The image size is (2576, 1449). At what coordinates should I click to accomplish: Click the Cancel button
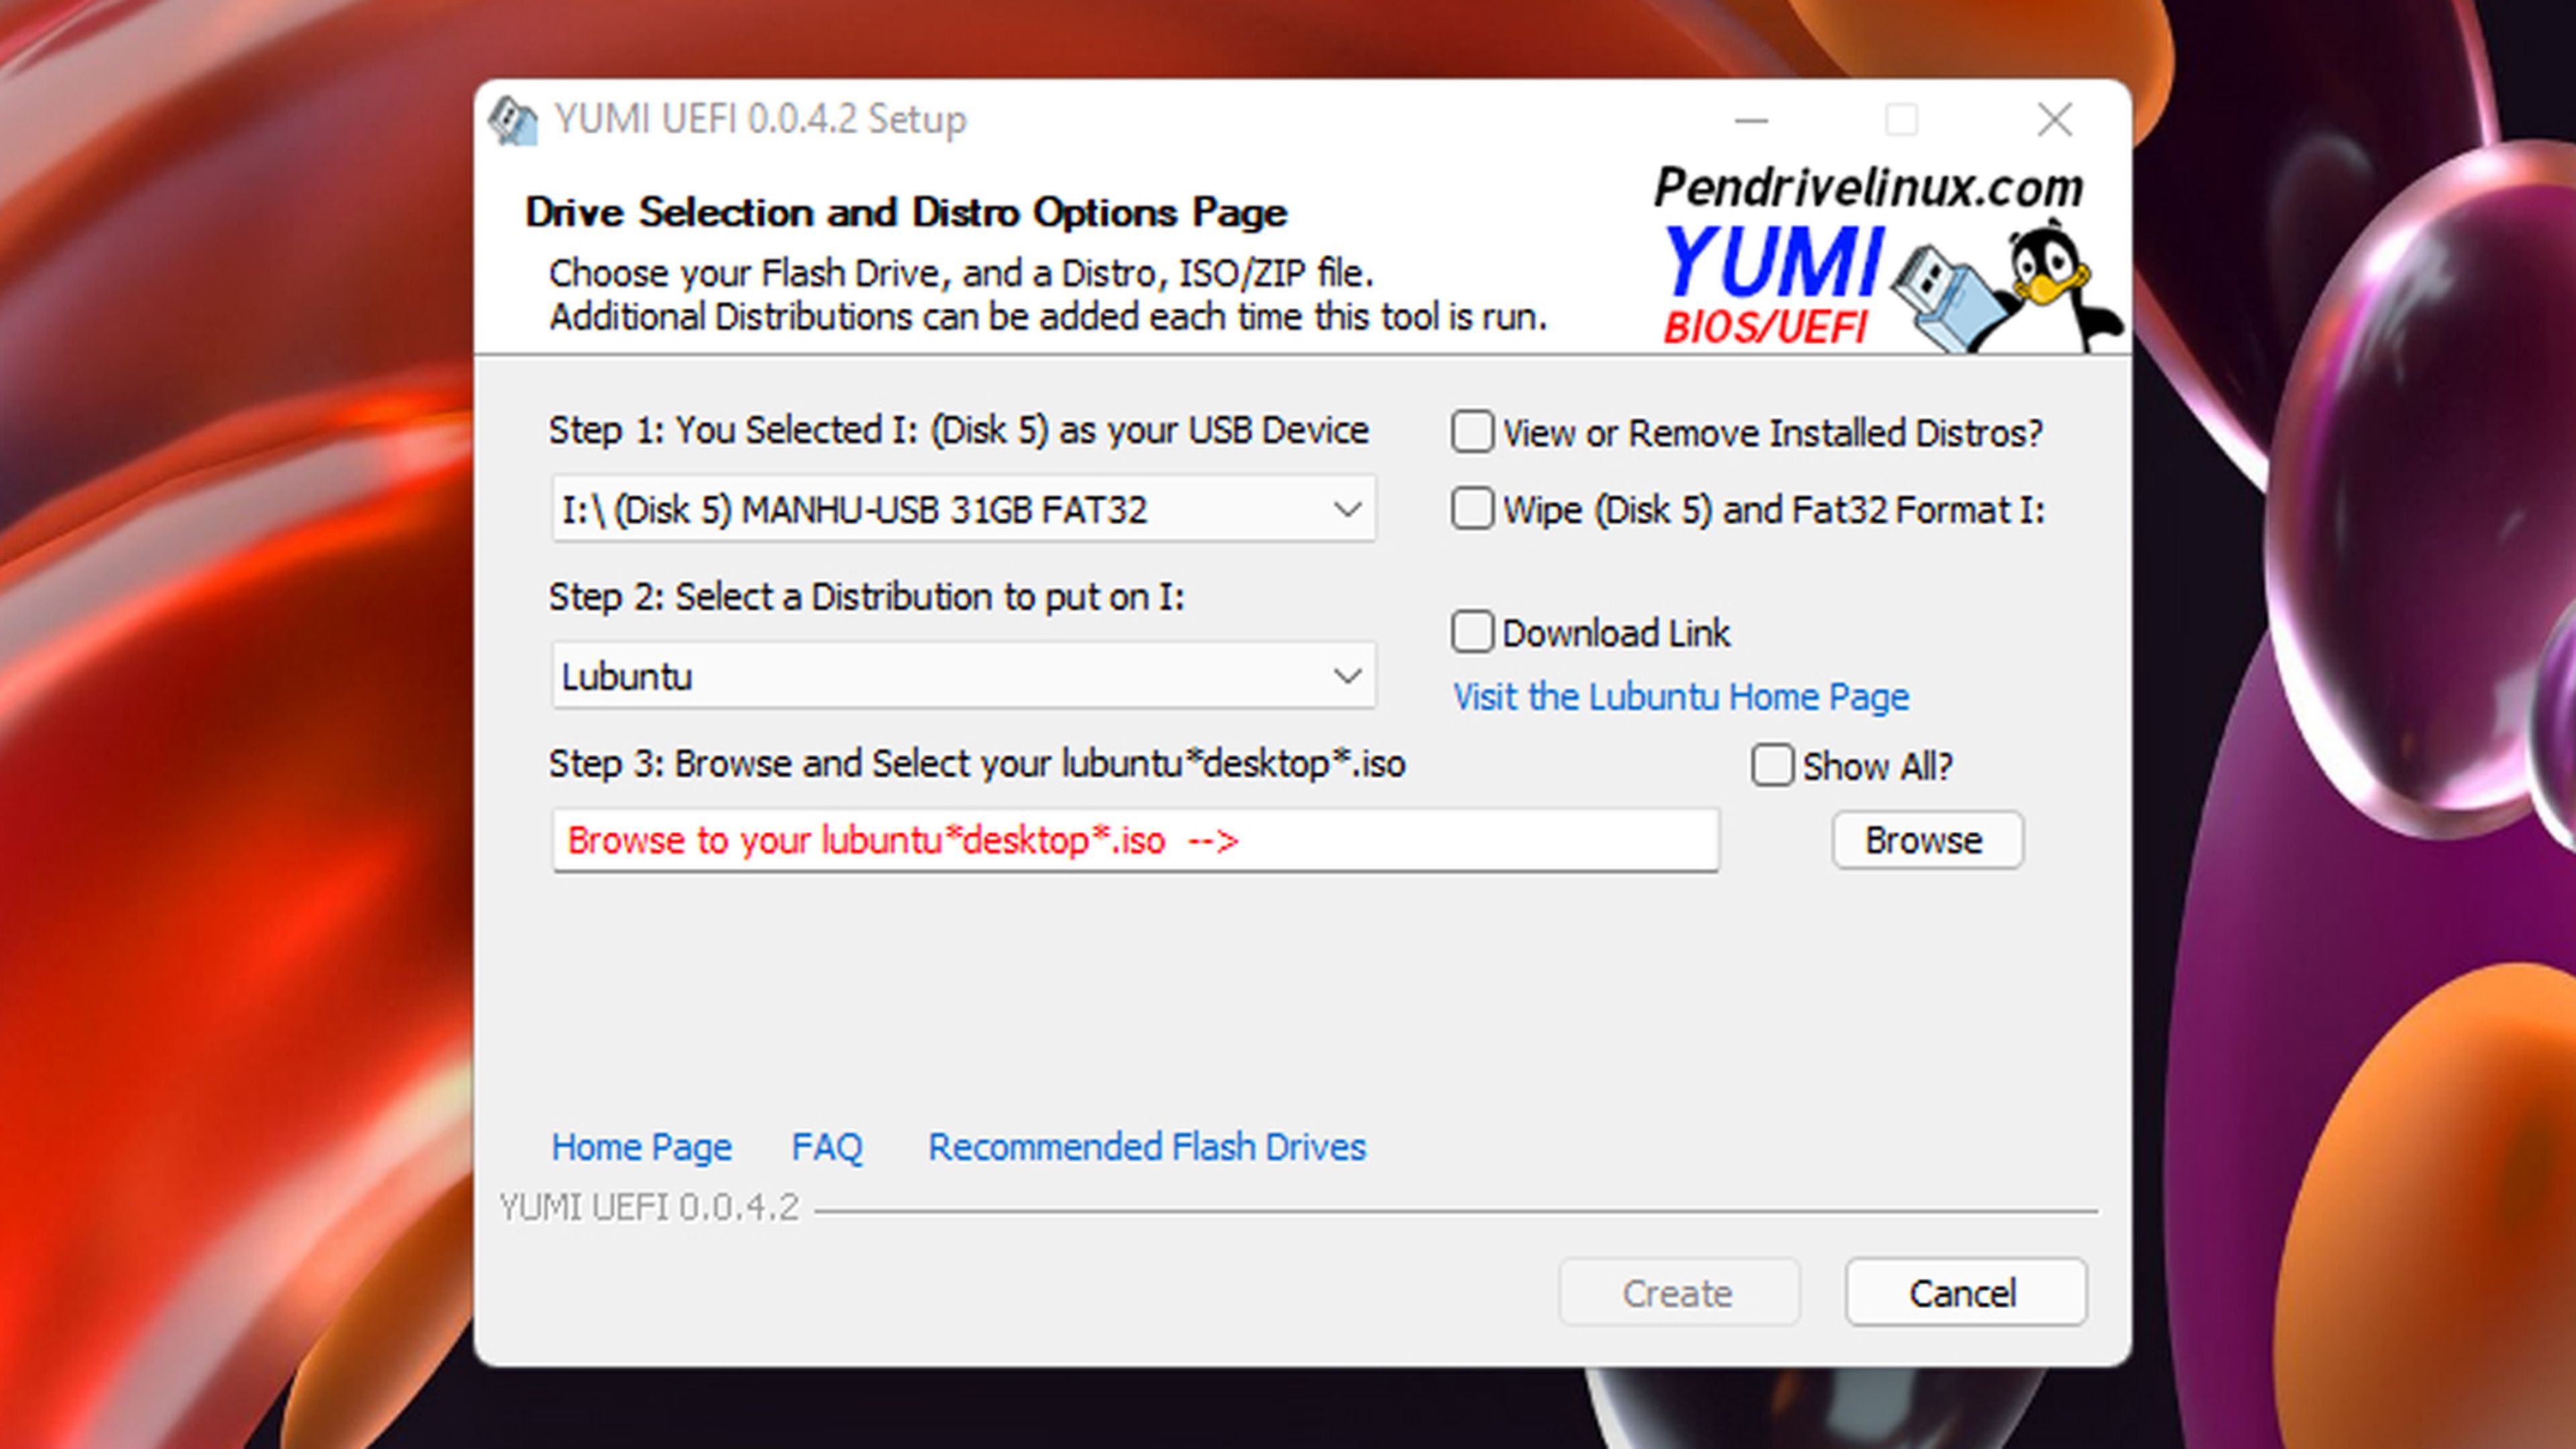(1965, 1293)
